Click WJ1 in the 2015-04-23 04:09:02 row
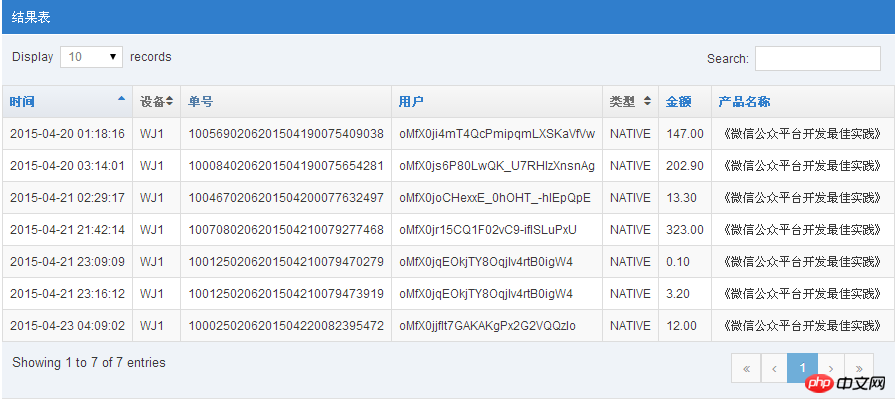The height and width of the screenshot is (403, 896). [x=152, y=326]
